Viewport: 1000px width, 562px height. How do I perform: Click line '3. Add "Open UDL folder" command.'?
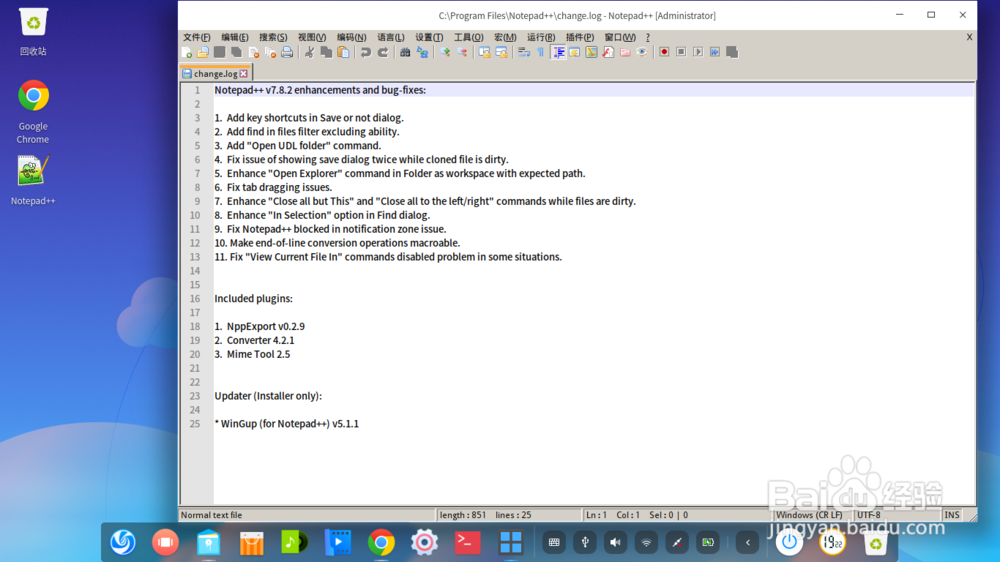click(x=297, y=145)
